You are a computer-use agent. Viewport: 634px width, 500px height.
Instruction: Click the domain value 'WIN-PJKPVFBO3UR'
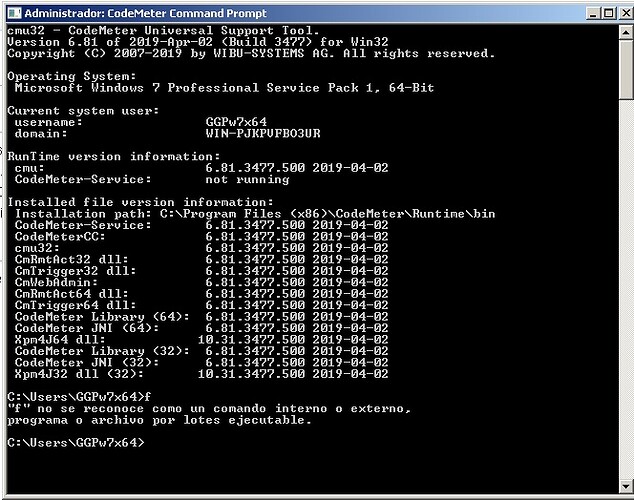tap(263, 133)
